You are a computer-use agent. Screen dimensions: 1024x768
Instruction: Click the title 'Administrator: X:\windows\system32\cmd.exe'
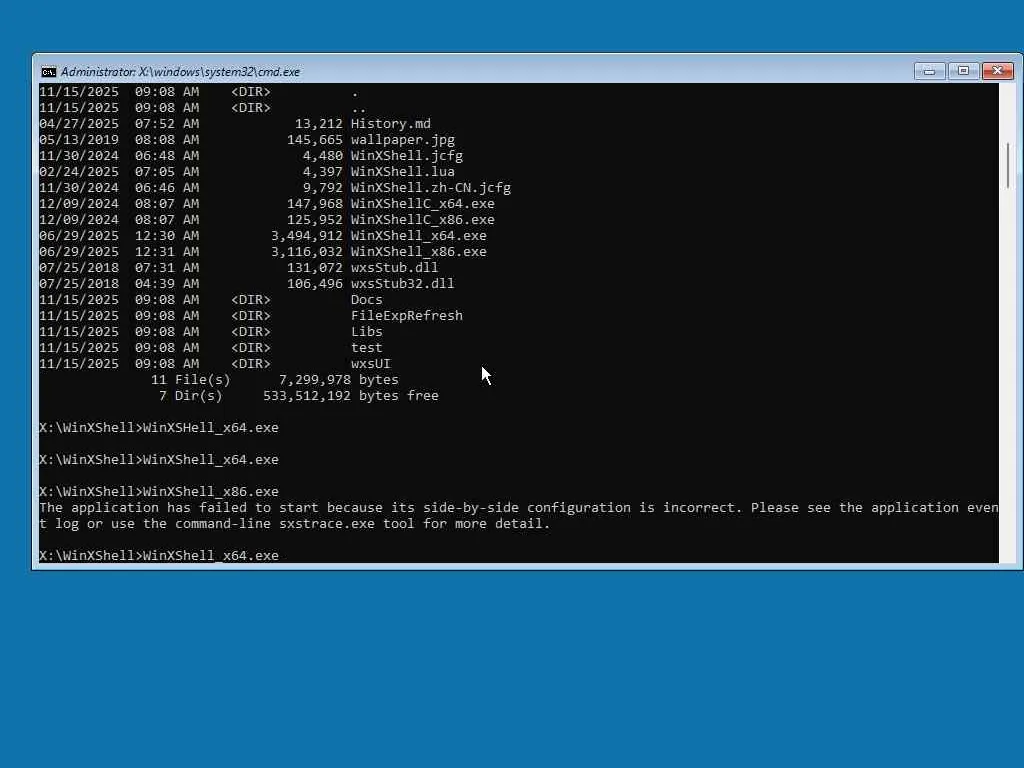[180, 72]
